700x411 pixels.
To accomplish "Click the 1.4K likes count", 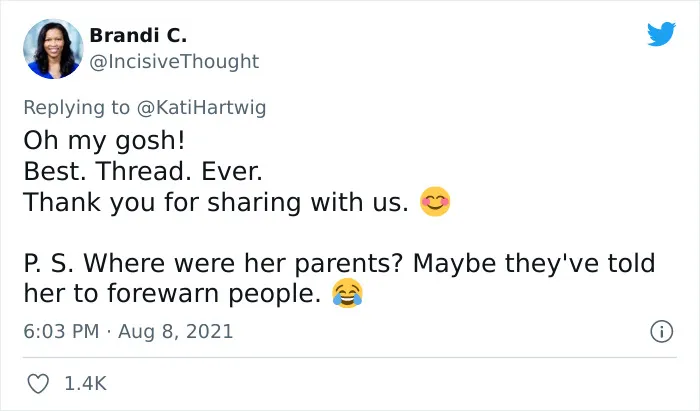I will tap(86, 384).
